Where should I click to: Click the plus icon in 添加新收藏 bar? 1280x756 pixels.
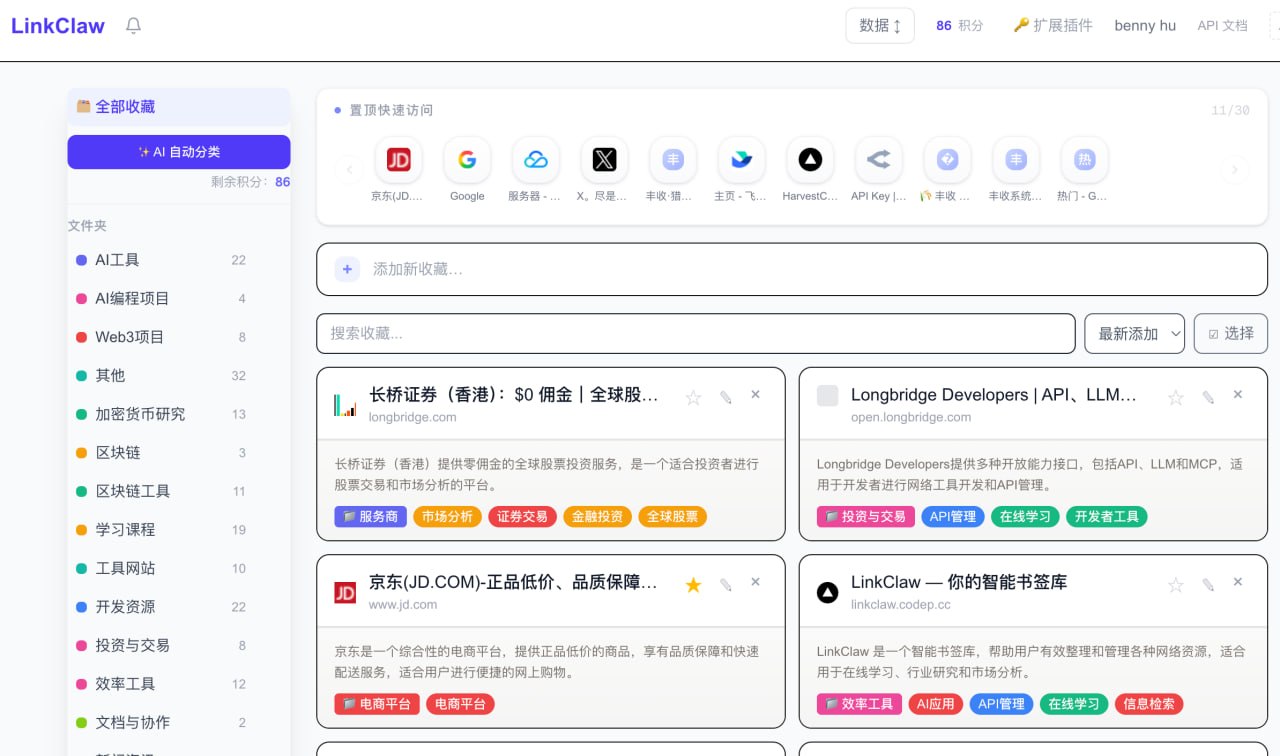347,269
